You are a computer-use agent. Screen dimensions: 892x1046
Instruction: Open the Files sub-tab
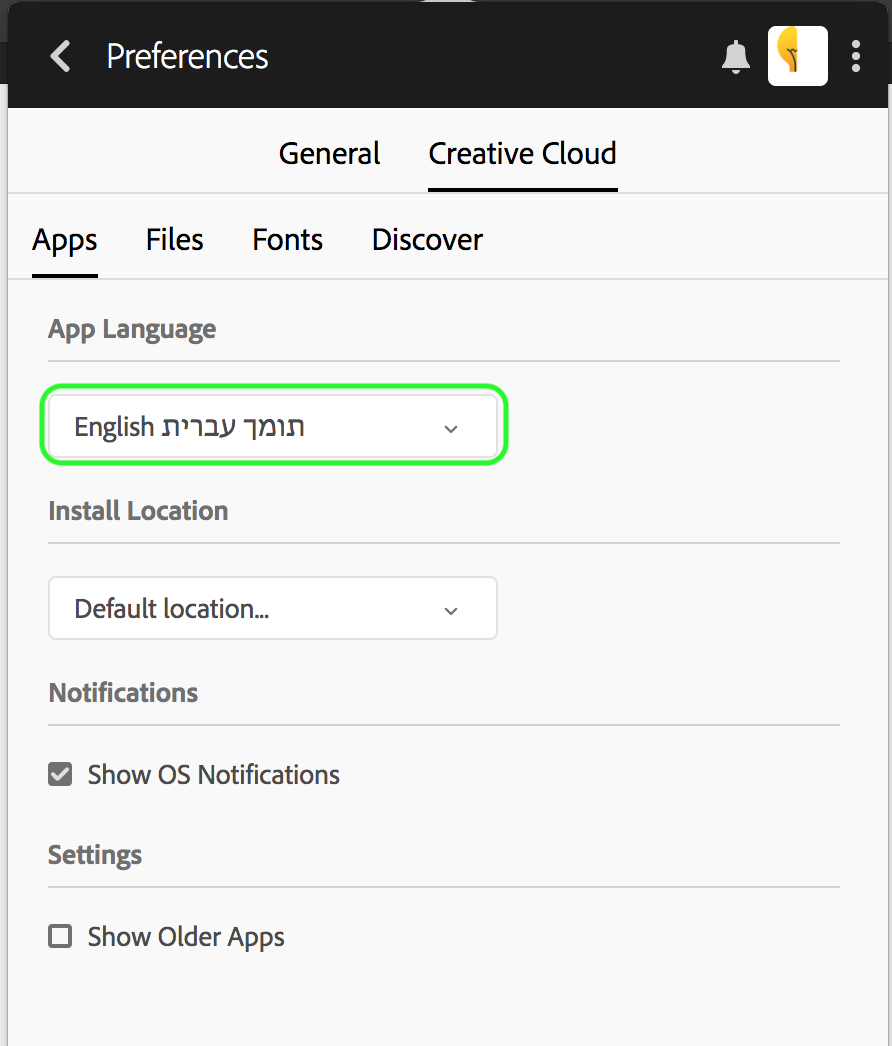click(x=174, y=240)
